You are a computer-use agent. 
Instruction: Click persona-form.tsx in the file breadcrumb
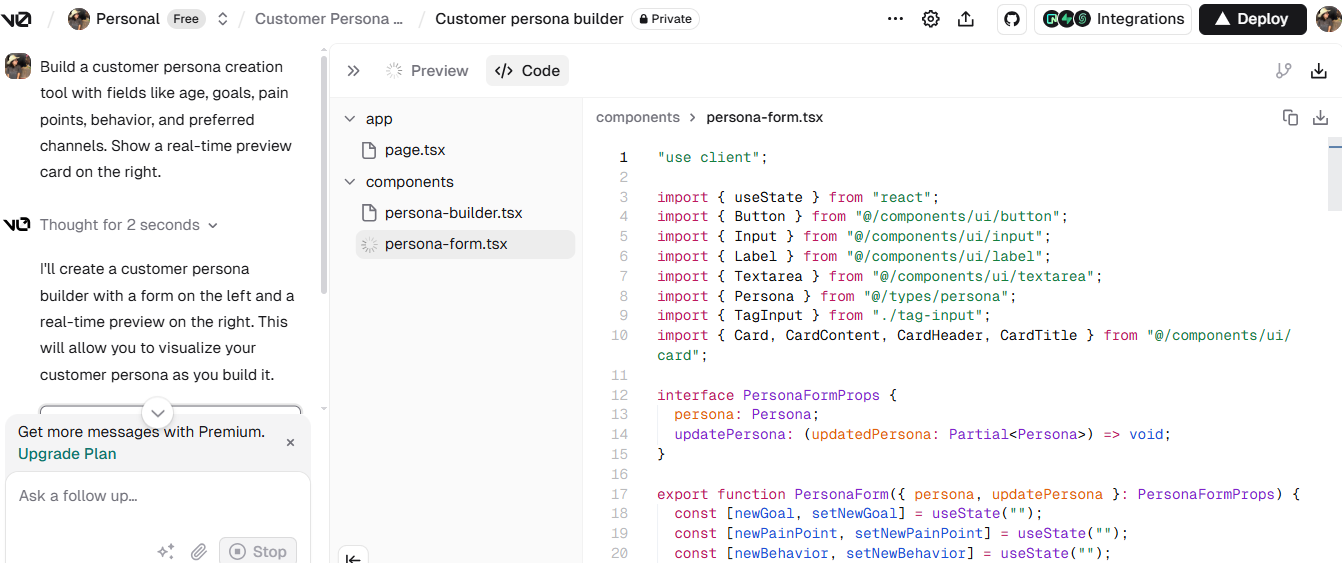coord(765,117)
